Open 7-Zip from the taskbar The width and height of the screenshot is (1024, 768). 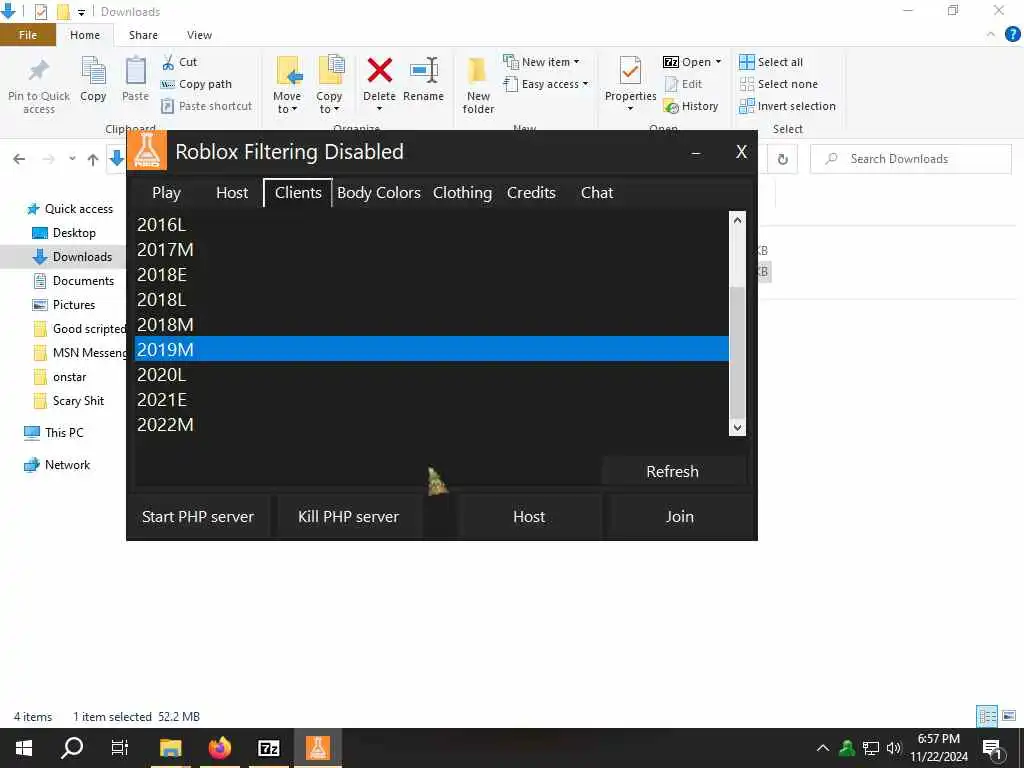(268, 748)
